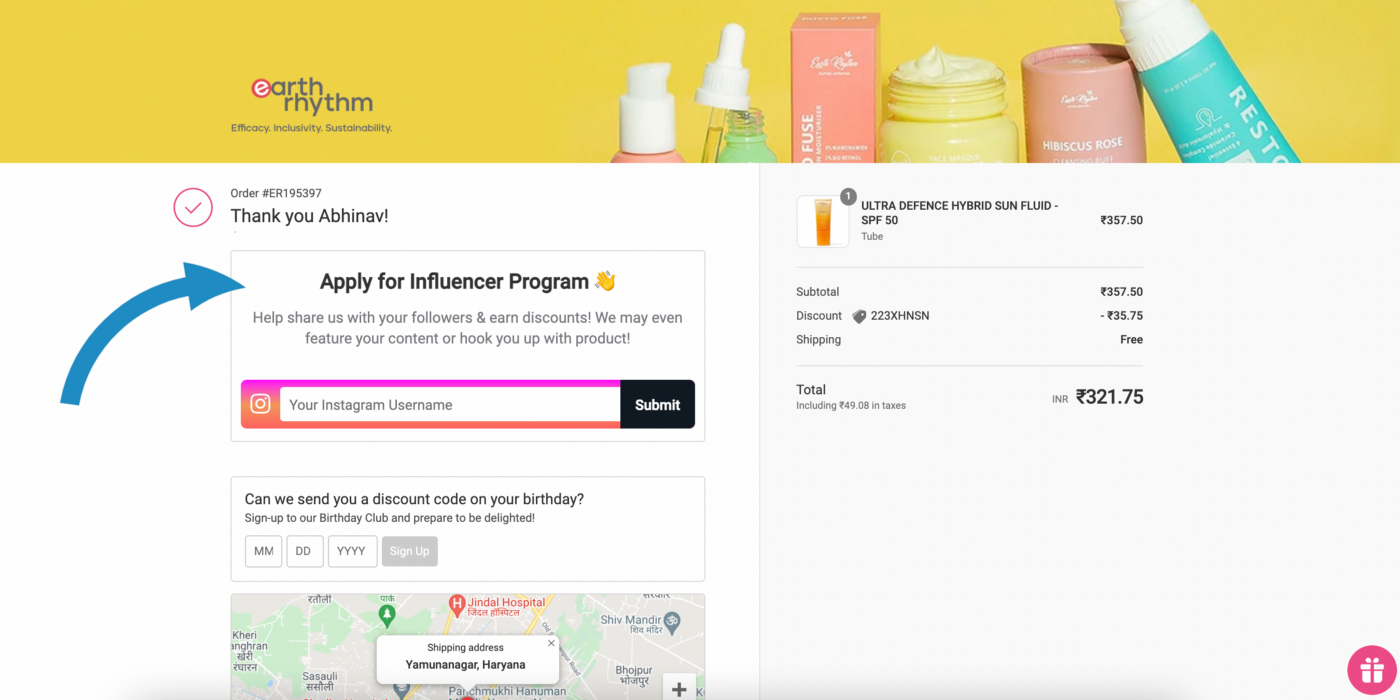Click the Sign Up birthday club button
This screenshot has width=1400, height=700.
(409, 551)
